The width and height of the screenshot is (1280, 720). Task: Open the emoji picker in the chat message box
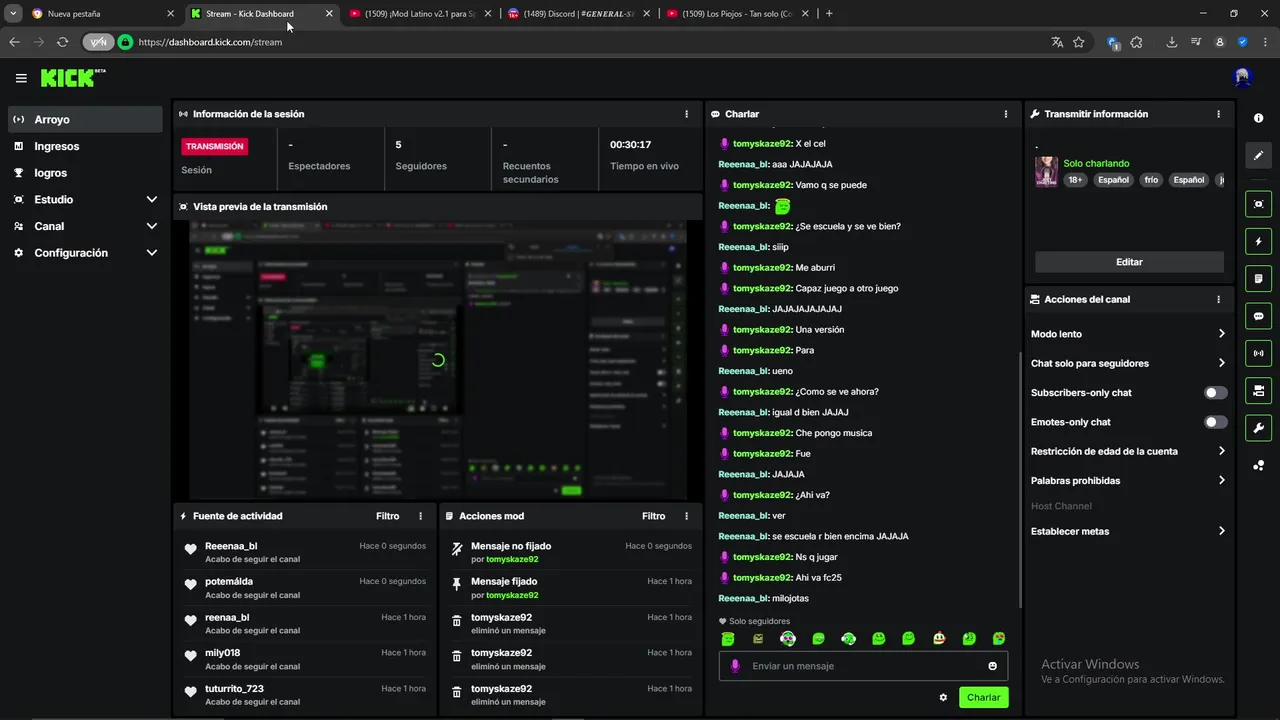[x=992, y=666]
